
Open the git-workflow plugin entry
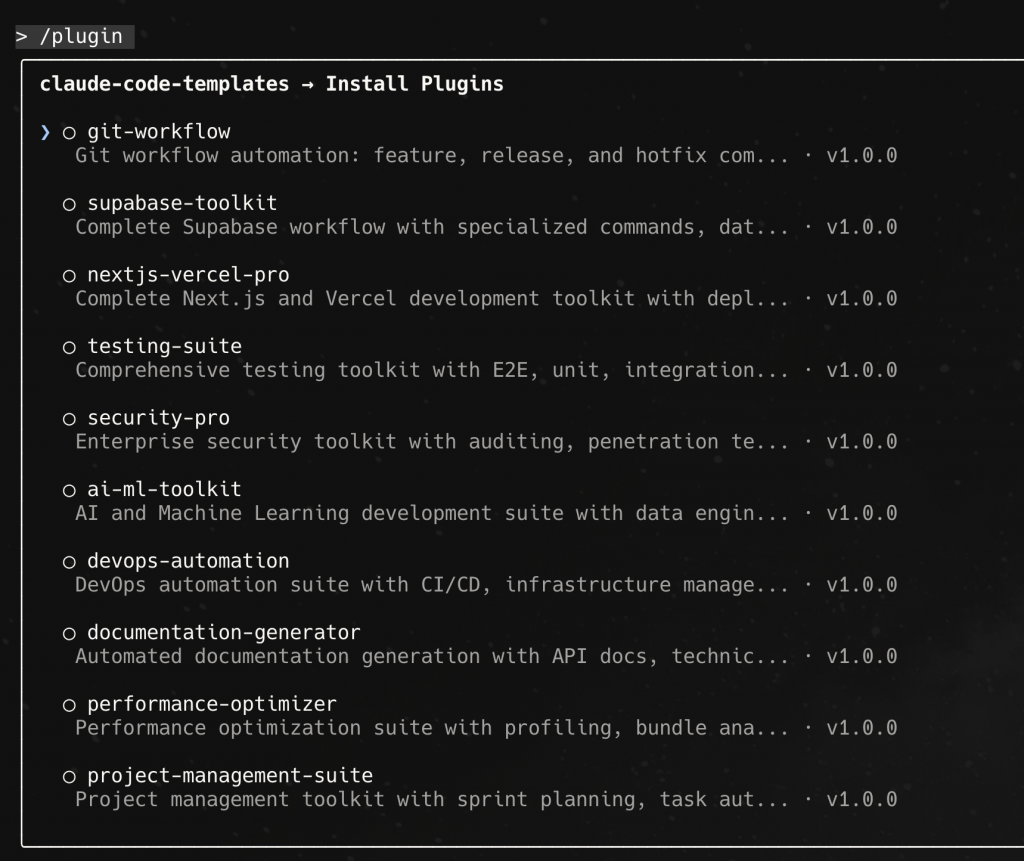tap(158, 131)
